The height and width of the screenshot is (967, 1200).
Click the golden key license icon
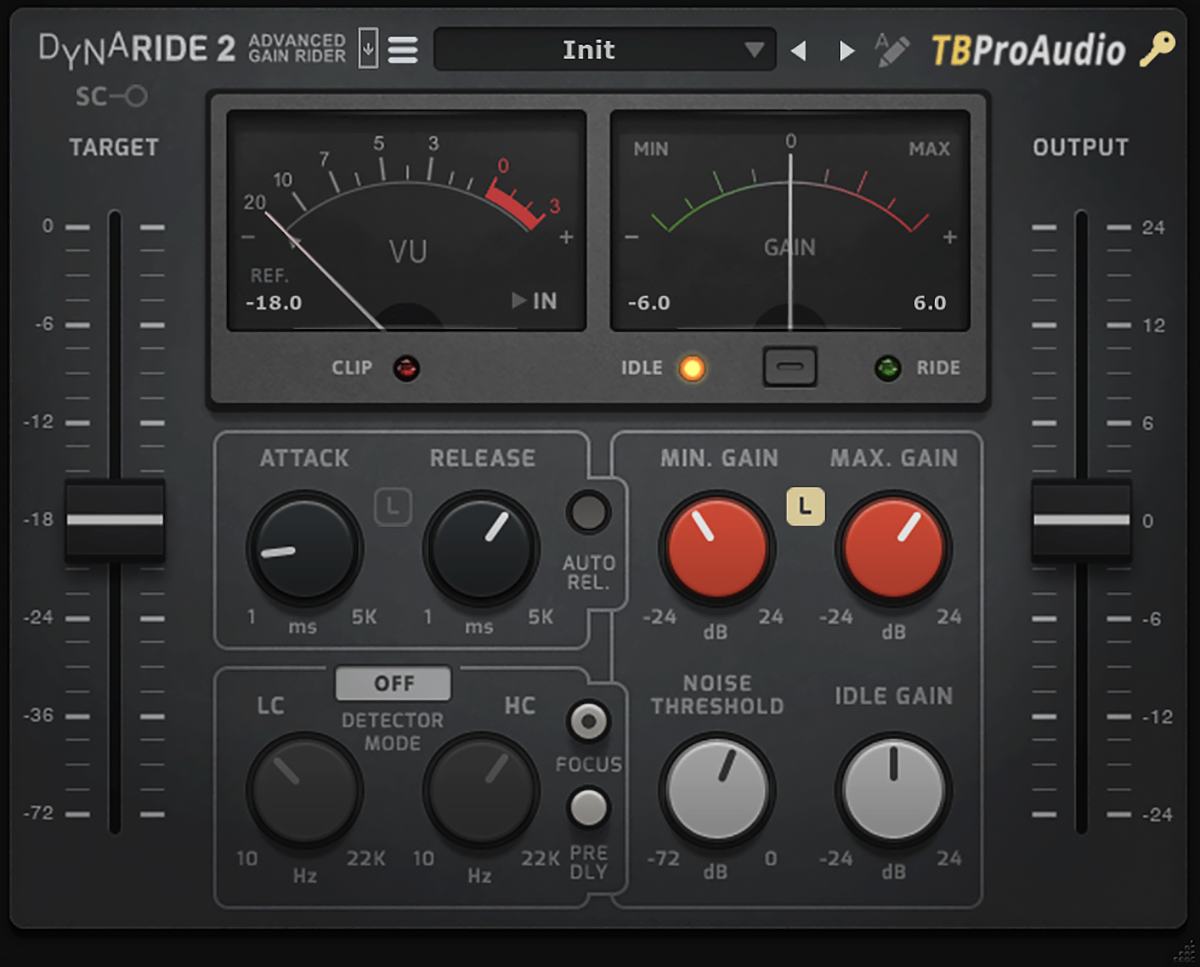pyautogui.click(x=1157, y=49)
